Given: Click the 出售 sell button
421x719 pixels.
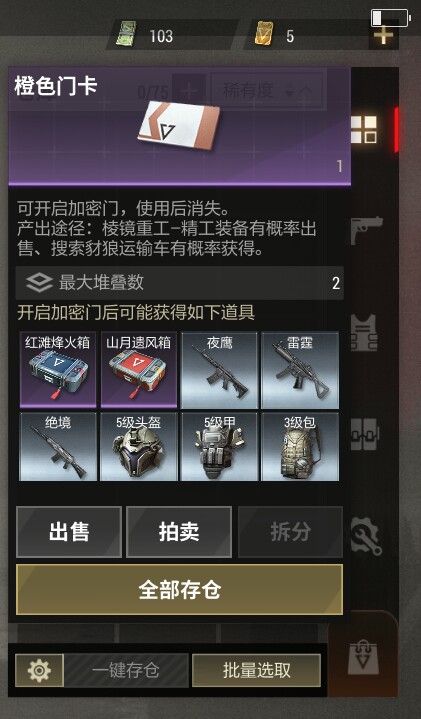Looking at the screenshot, I should click(x=69, y=532).
